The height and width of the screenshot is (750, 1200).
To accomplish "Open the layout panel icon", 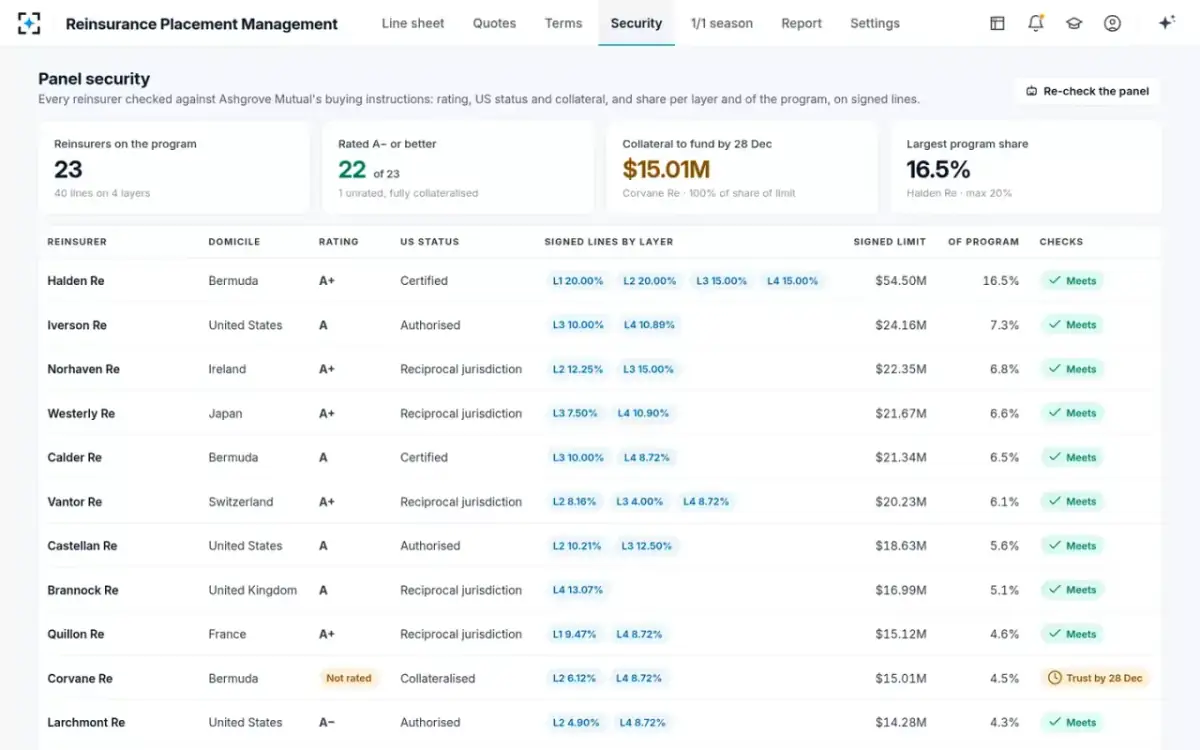I will [x=997, y=23].
